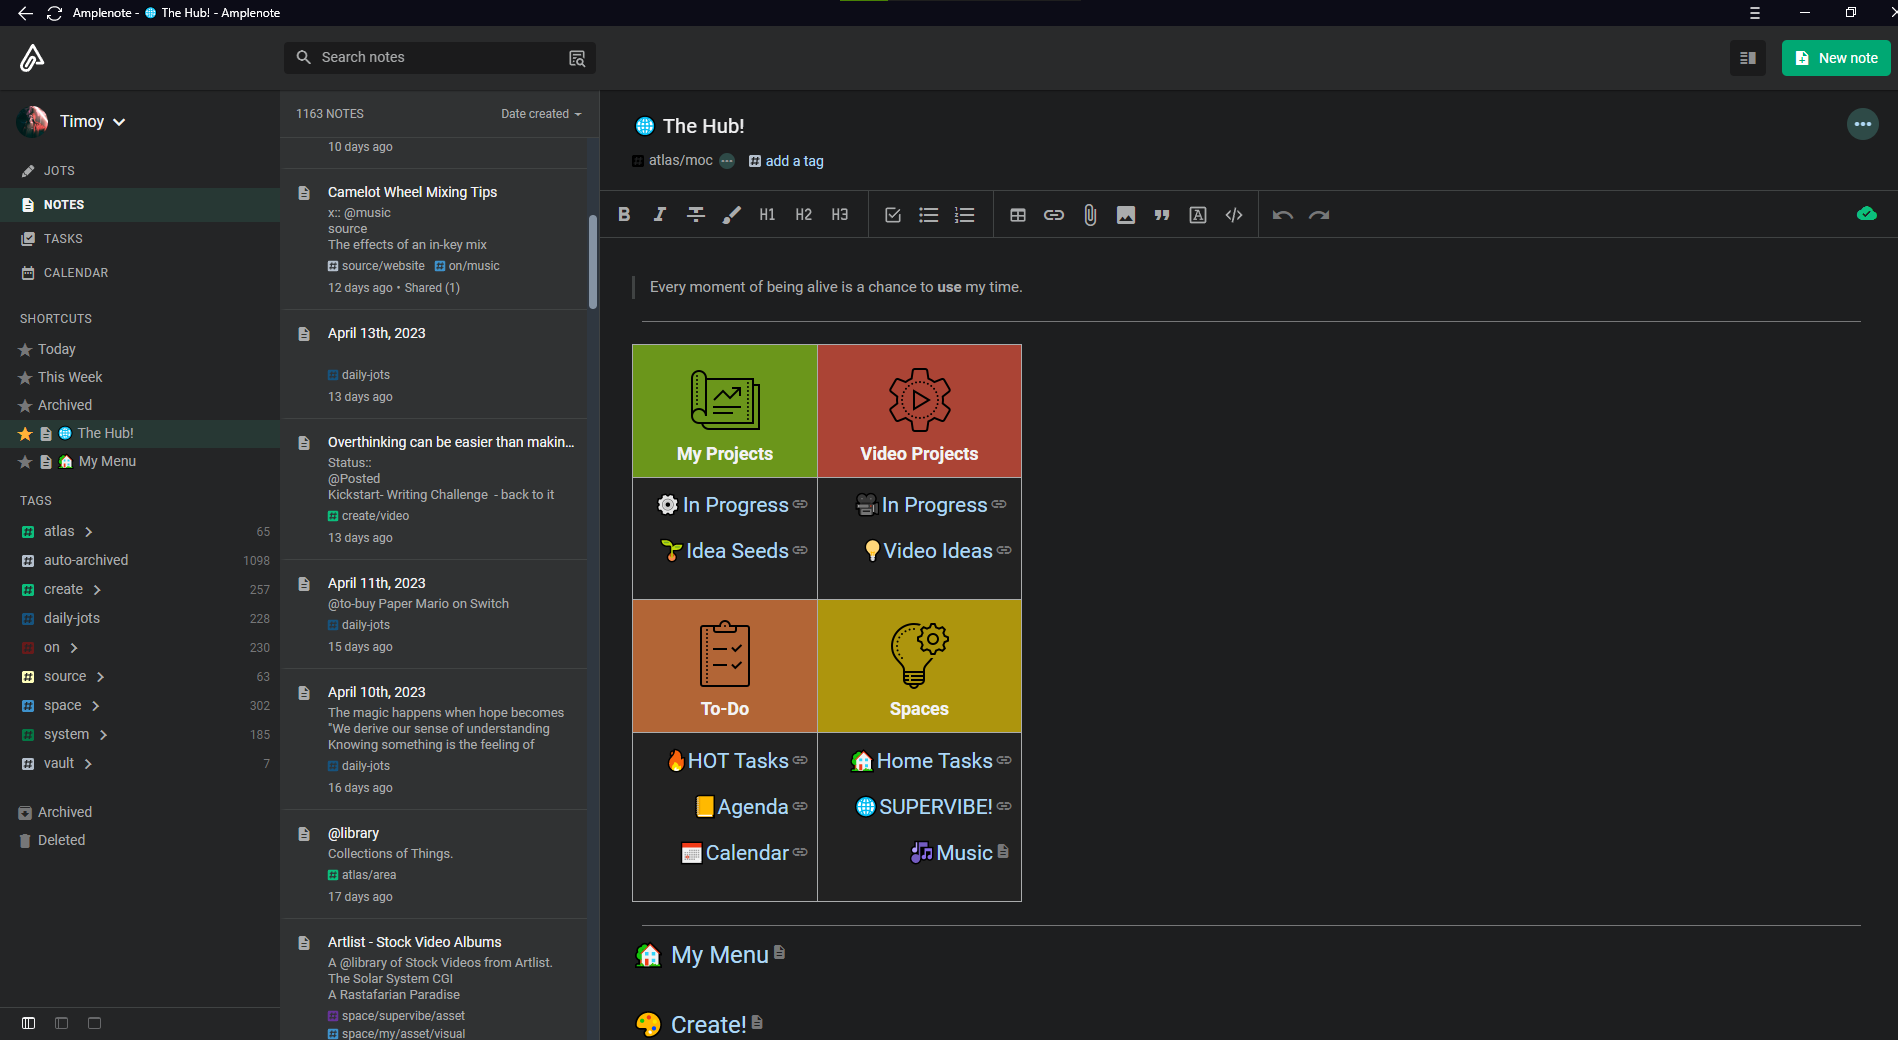Image resolution: width=1898 pixels, height=1040 pixels.
Task: Add a tag to The Hub! note
Action: click(x=794, y=160)
